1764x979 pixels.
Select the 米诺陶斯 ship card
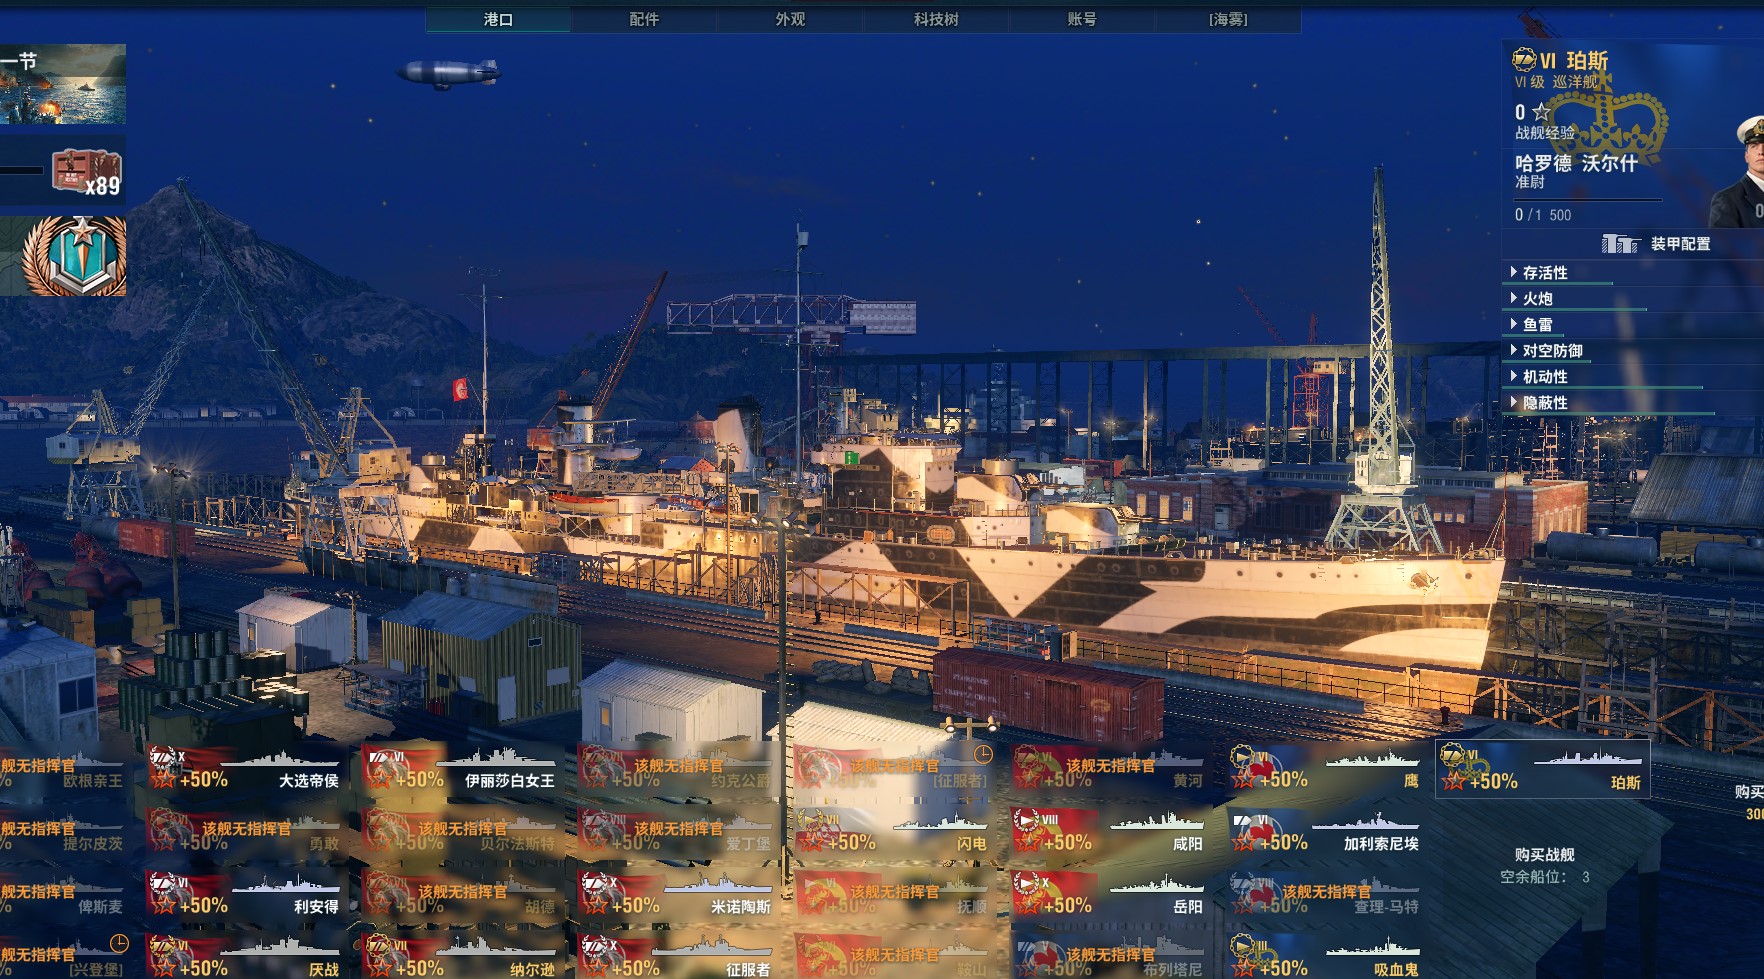[676, 893]
